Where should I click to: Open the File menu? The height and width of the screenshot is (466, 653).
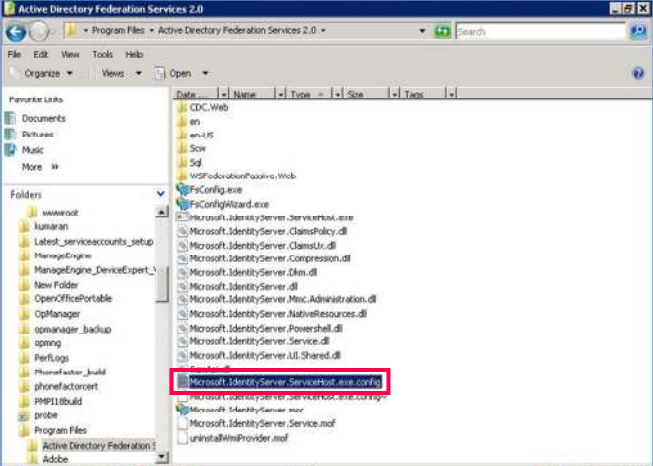coord(14,55)
